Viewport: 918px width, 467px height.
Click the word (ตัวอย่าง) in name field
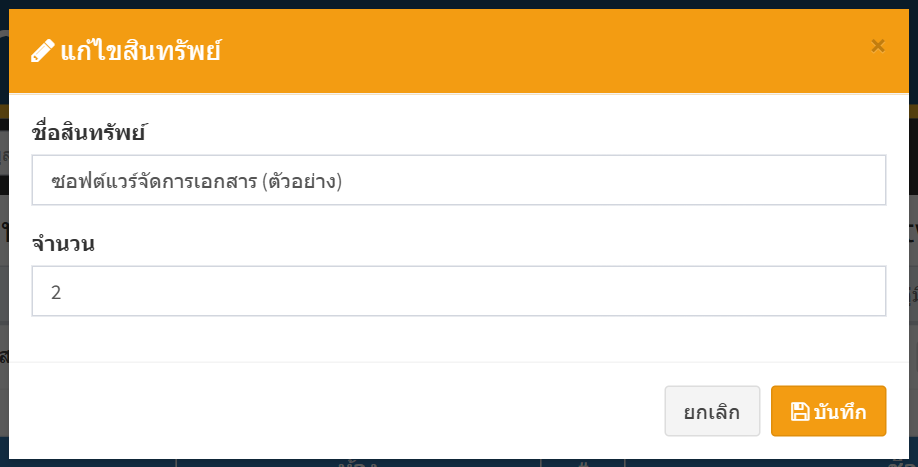[302, 181]
